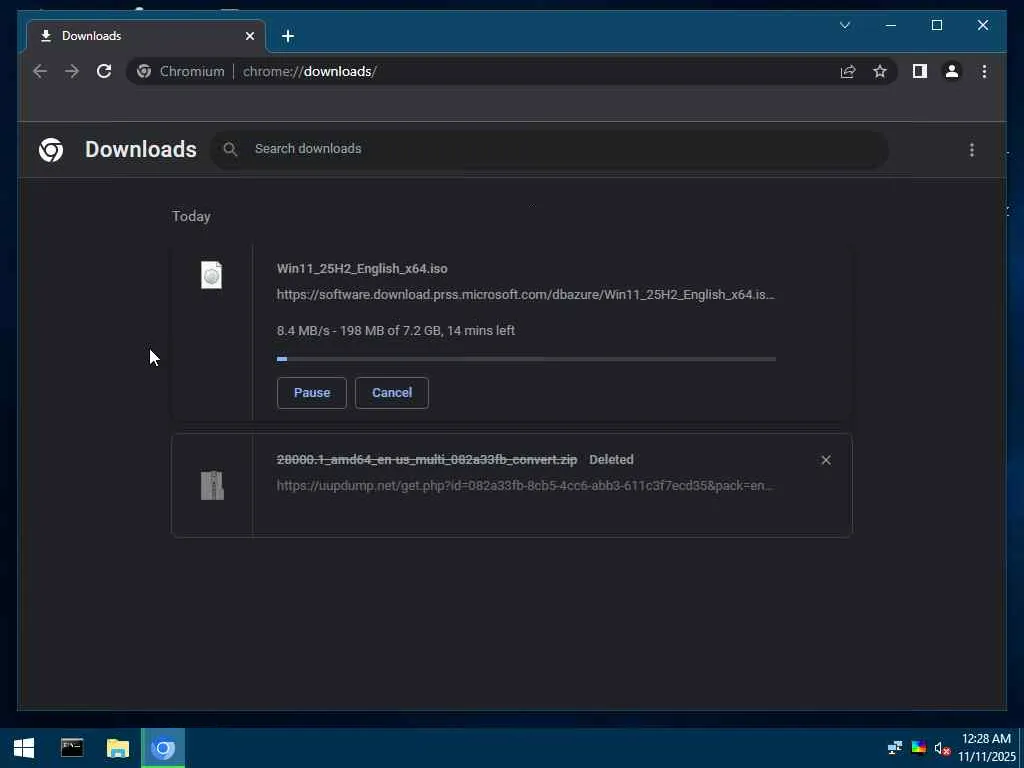Click the ISO download progress bar
Image resolution: width=1024 pixels, height=768 pixels.
pos(526,359)
